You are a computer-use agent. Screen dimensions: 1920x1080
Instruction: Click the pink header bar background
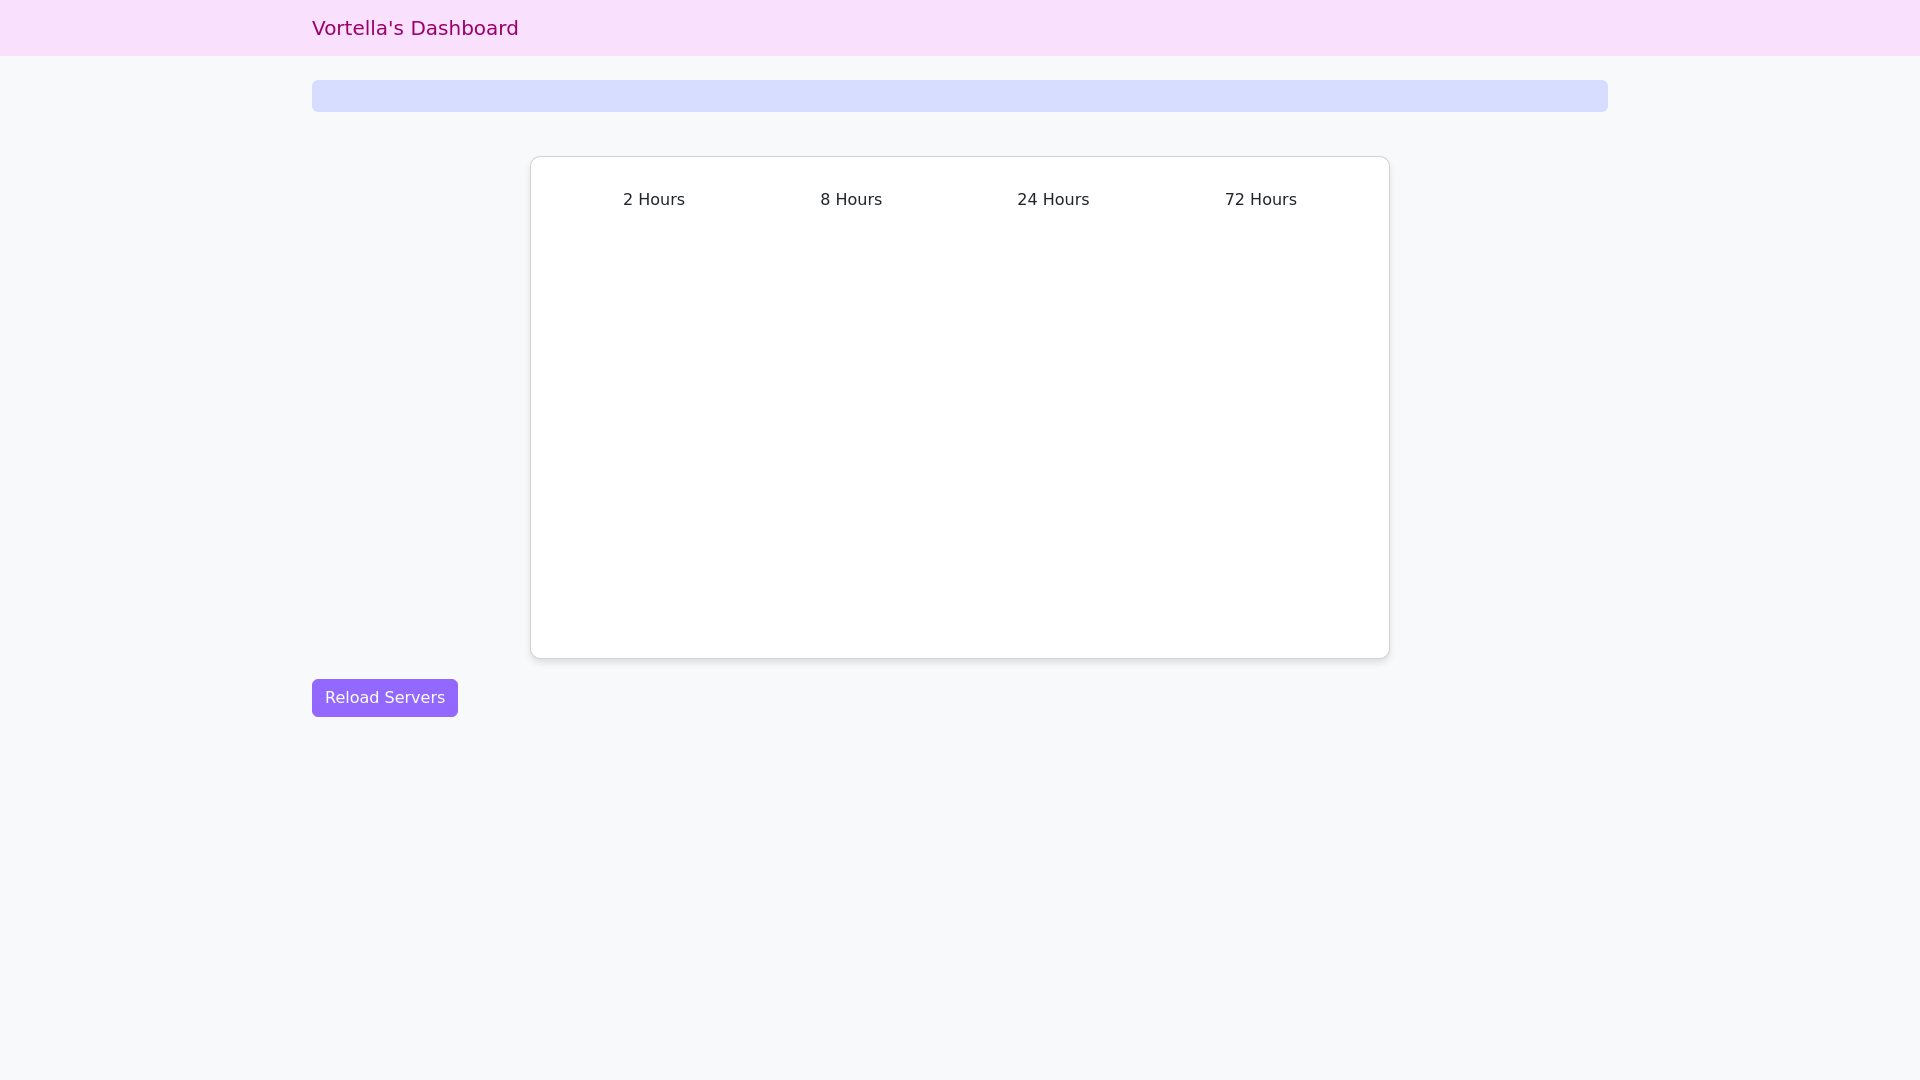coord(1200,28)
